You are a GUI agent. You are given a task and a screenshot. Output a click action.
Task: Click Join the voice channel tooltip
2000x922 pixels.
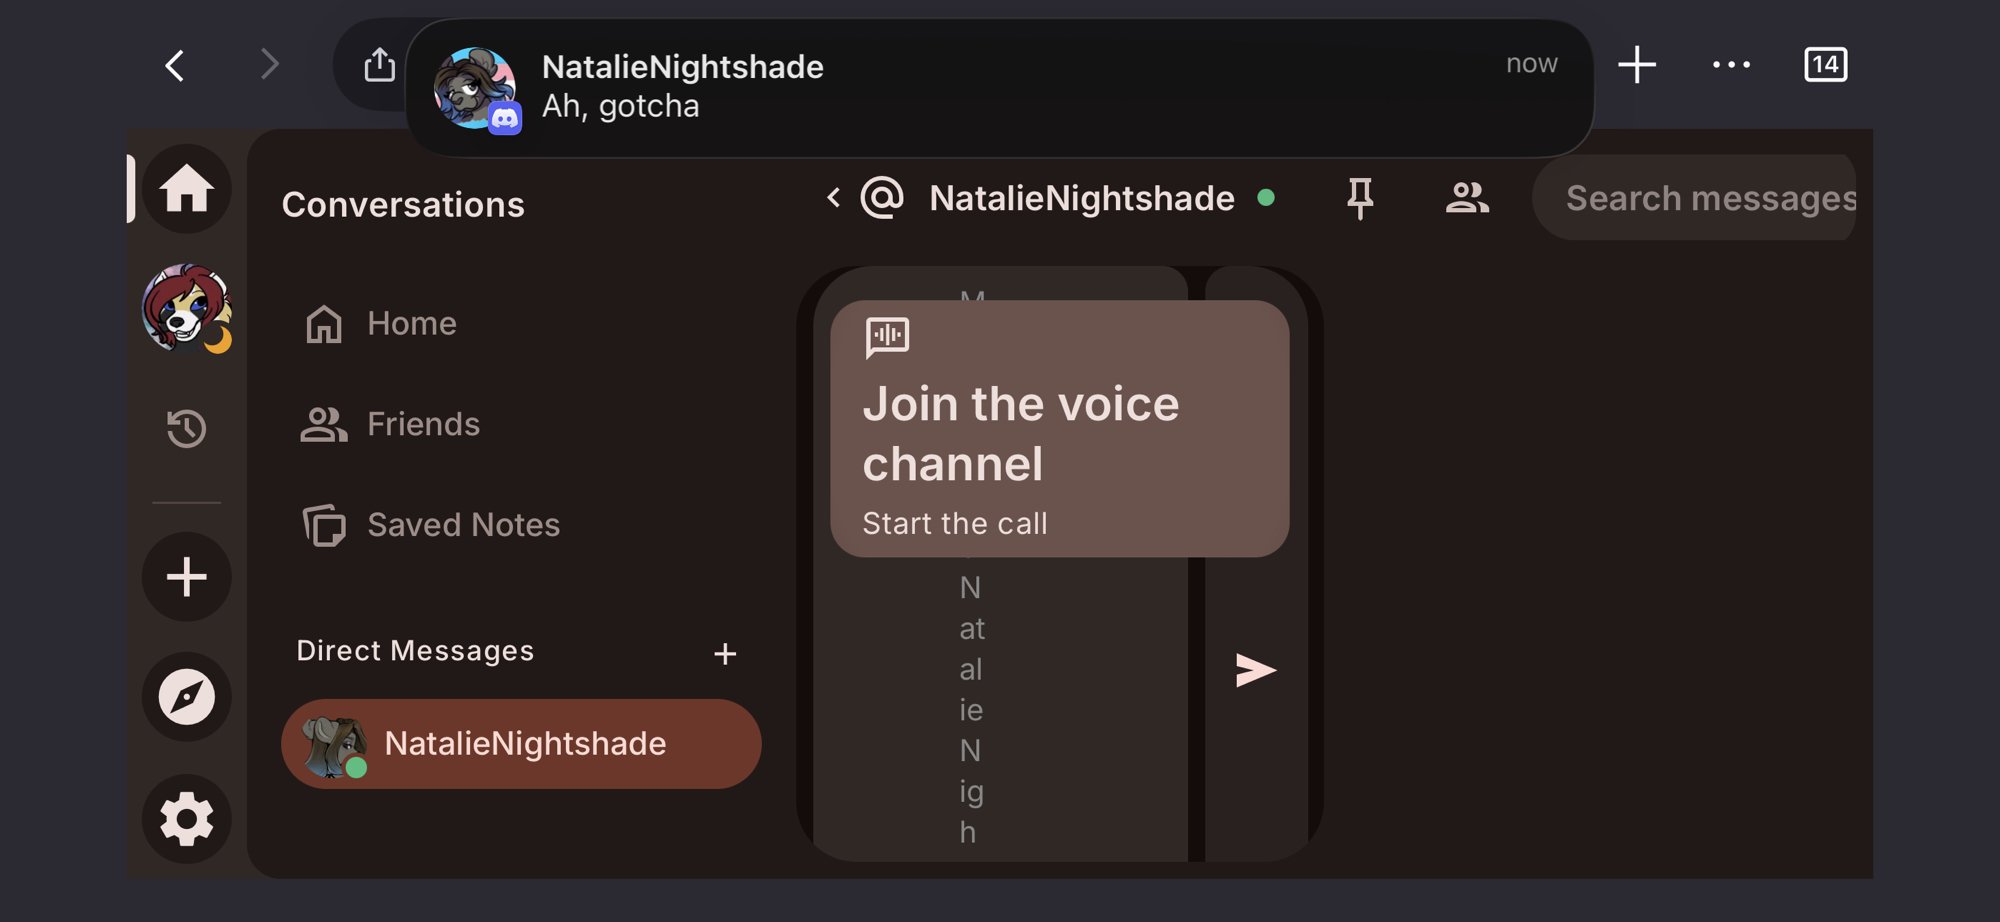[x=1059, y=429]
